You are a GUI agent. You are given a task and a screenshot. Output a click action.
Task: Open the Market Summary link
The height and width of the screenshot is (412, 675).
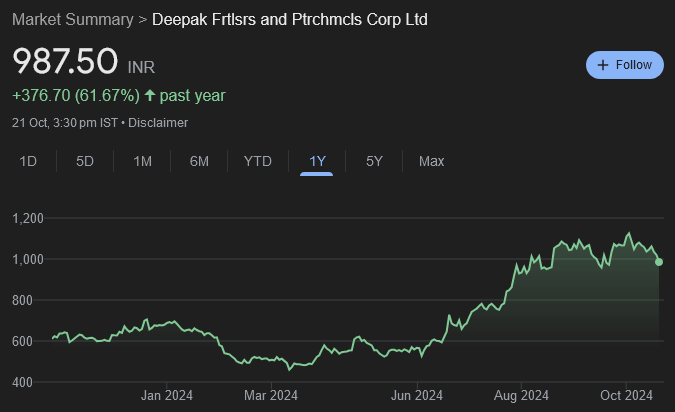[x=73, y=19]
